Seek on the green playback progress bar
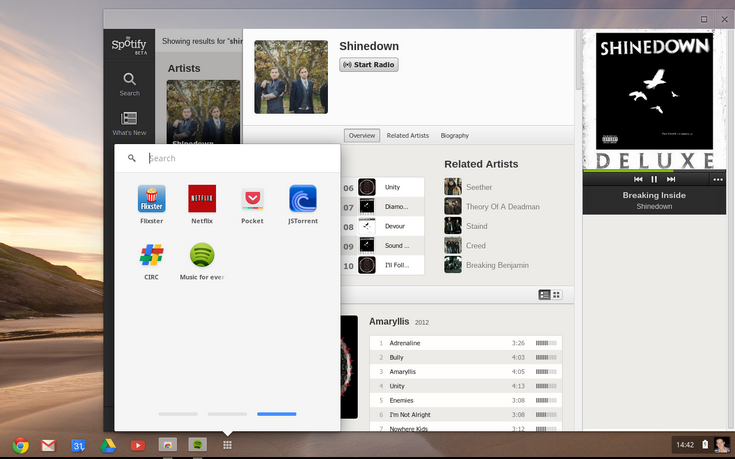Screen dimensions: 735x459 (x=654, y=171)
